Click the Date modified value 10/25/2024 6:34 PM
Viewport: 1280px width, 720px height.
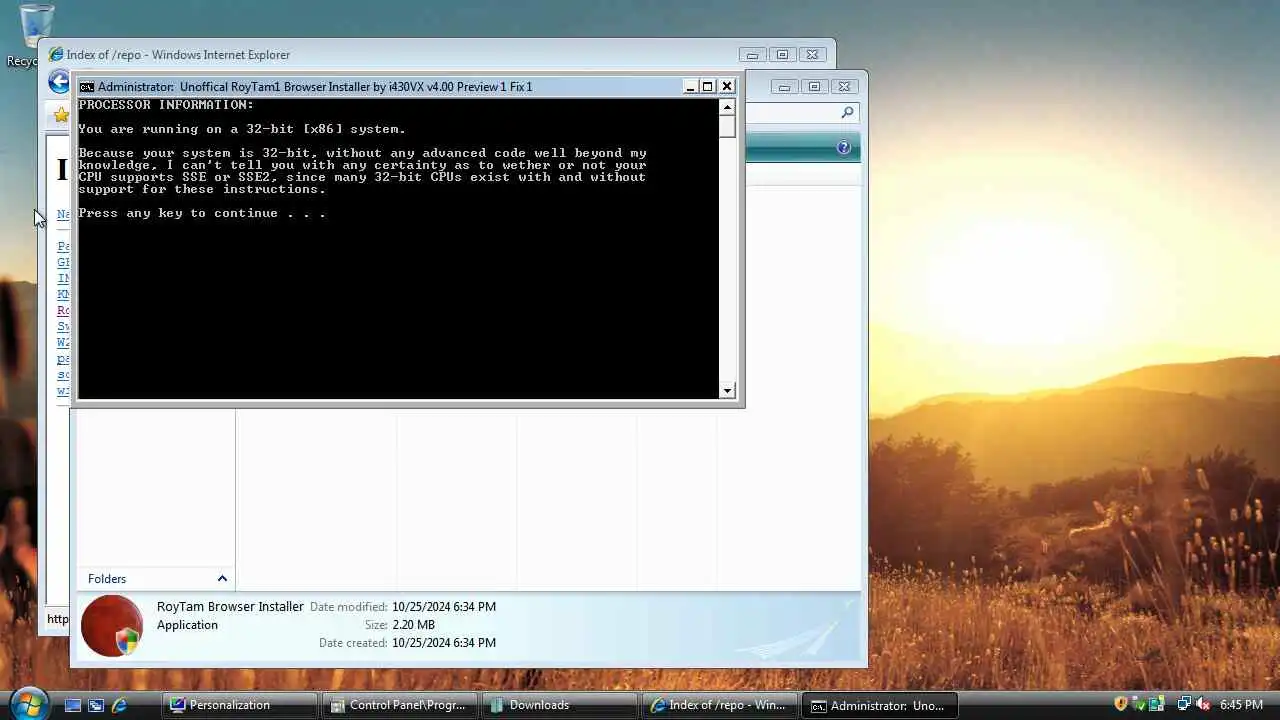pos(444,607)
